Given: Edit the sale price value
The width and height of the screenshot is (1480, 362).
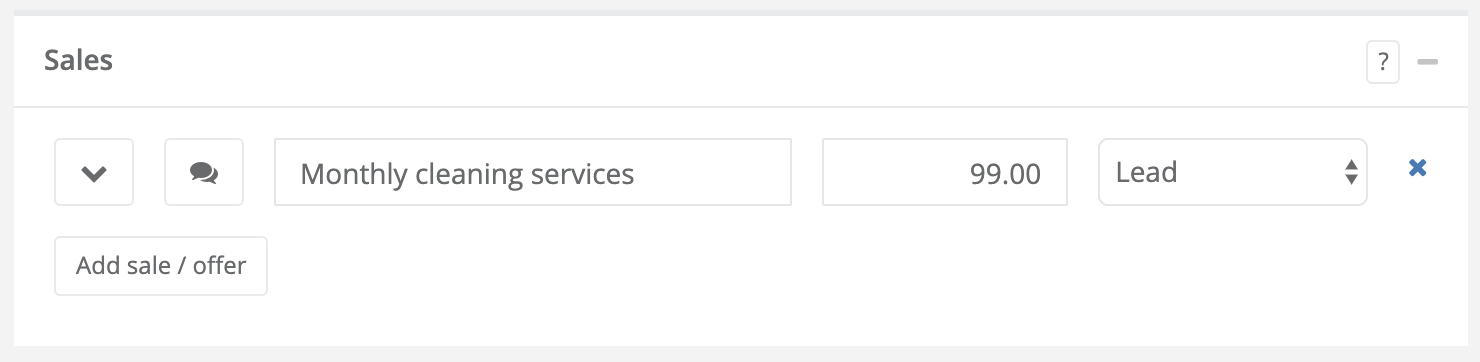Looking at the screenshot, I should [x=945, y=172].
